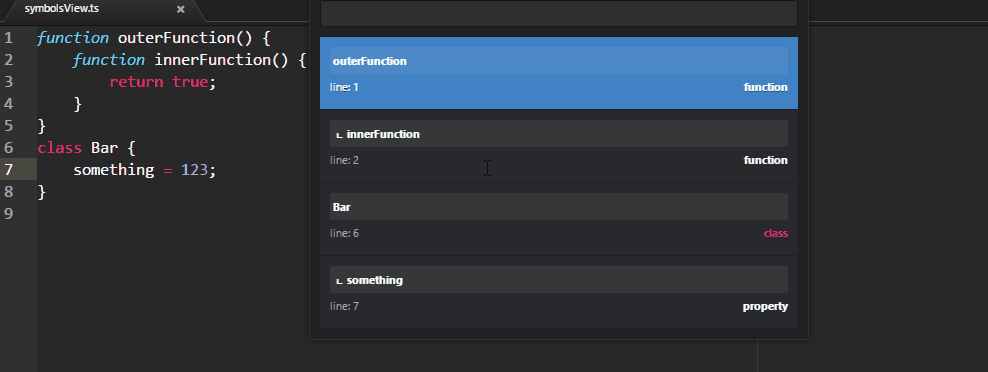This screenshot has height=372, width=988.
Task: Close the symbolsView.ts tab
Action: (x=181, y=9)
